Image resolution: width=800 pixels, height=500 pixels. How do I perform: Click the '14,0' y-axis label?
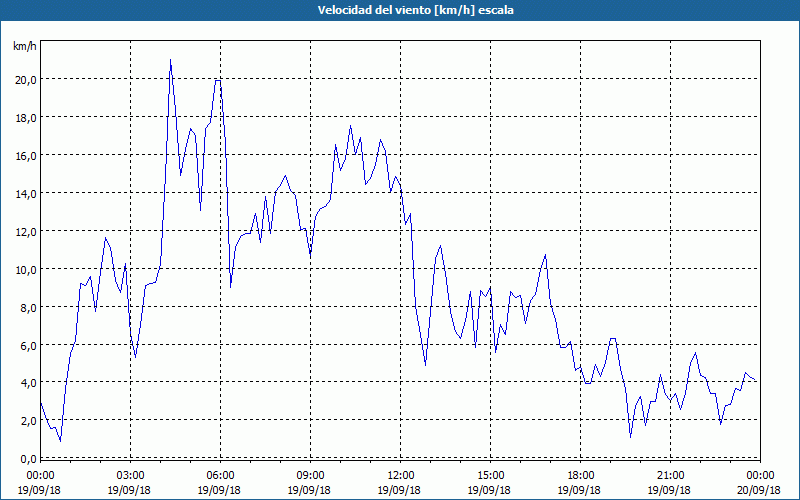[x=26, y=194]
